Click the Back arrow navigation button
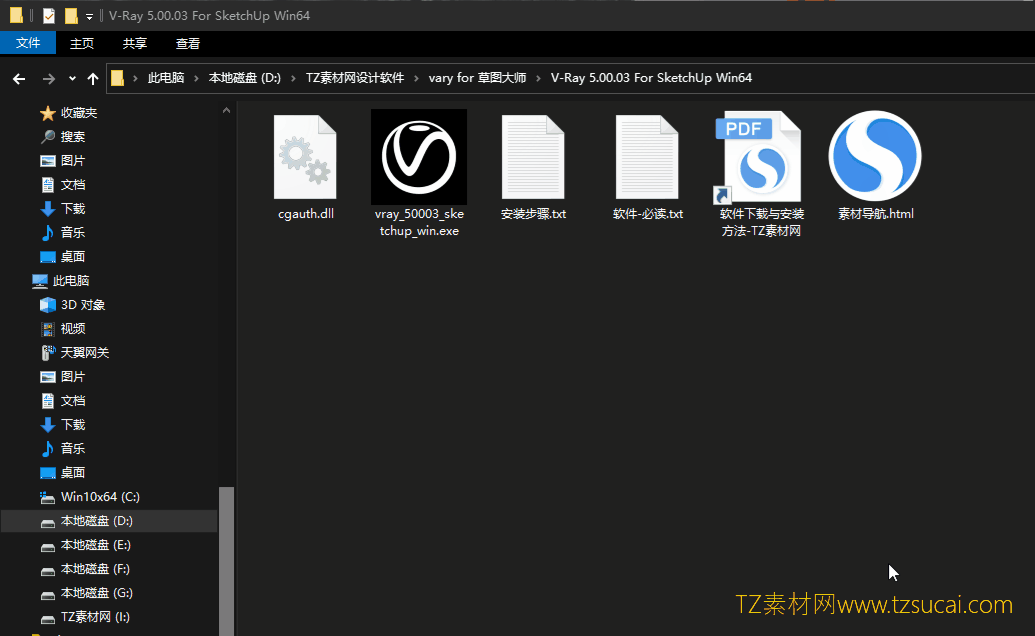1035x636 pixels. click(19, 79)
